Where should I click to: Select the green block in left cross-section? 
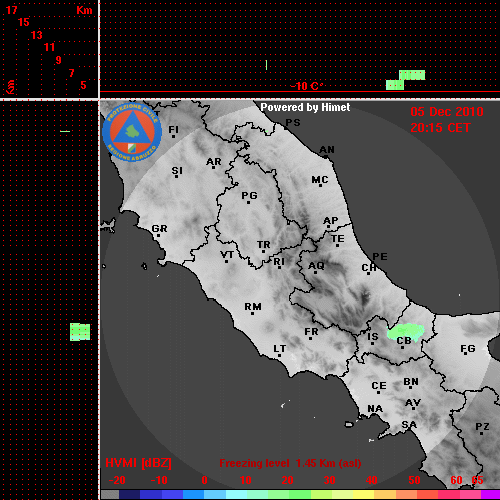click(80, 332)
